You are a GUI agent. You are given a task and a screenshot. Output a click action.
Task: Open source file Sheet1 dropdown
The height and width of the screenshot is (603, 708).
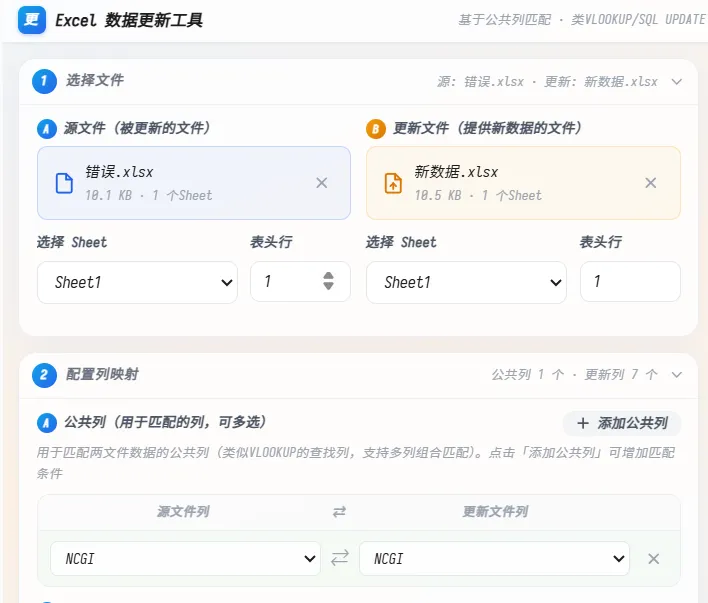click(137, 282)
